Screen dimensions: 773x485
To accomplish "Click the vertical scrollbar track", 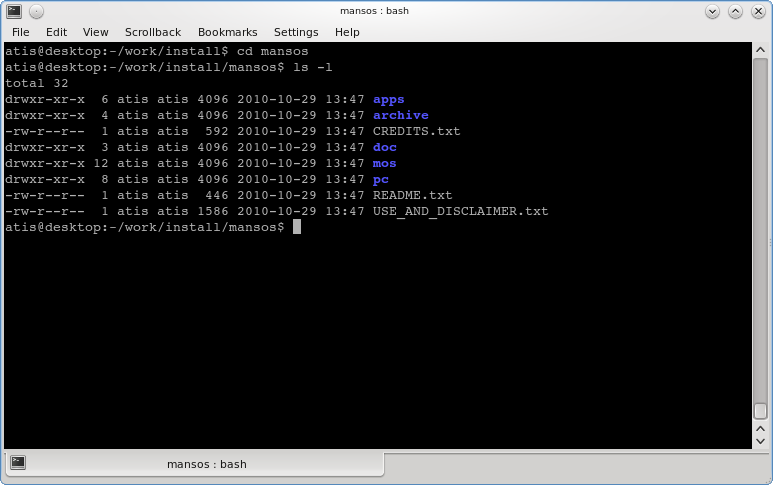I will (760, 232).
